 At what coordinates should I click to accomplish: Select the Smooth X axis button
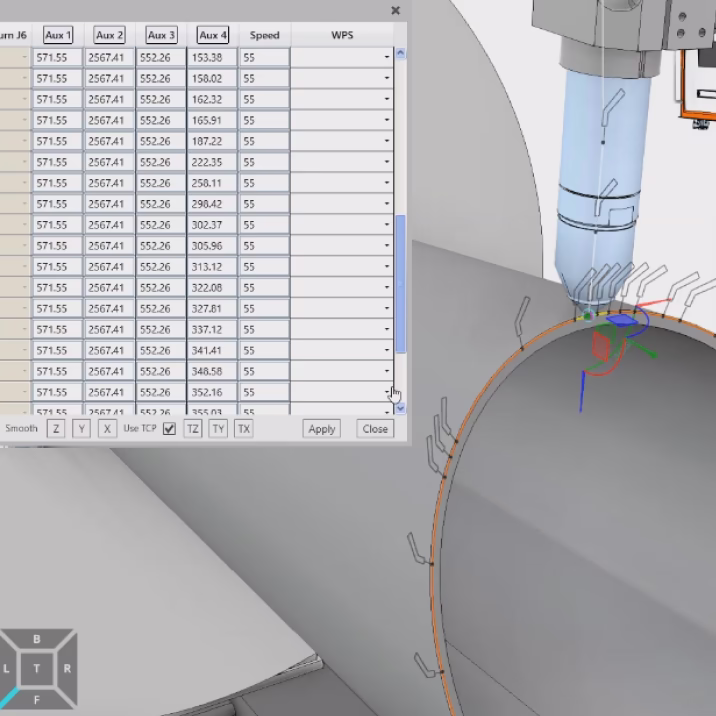pos(107,429)
